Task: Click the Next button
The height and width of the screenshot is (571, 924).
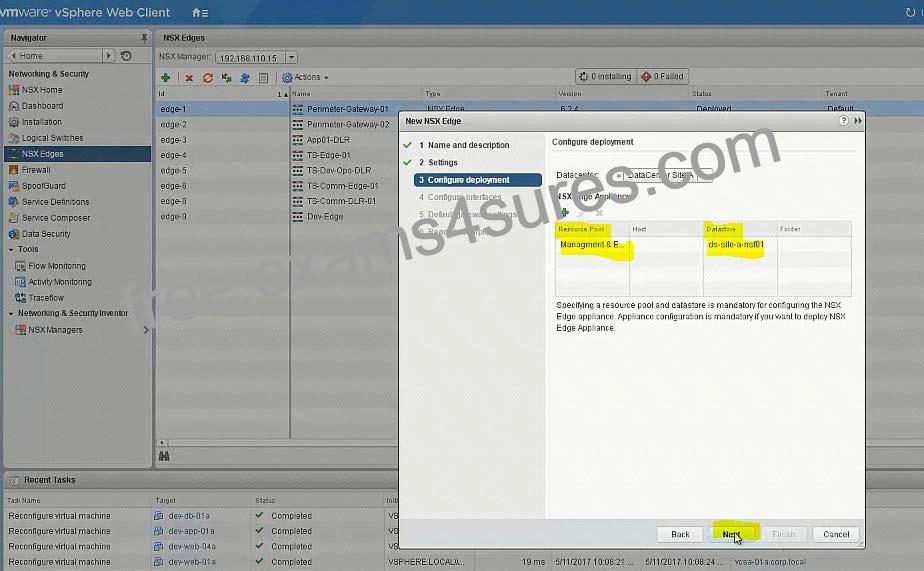Action: (x=732, y=534)
